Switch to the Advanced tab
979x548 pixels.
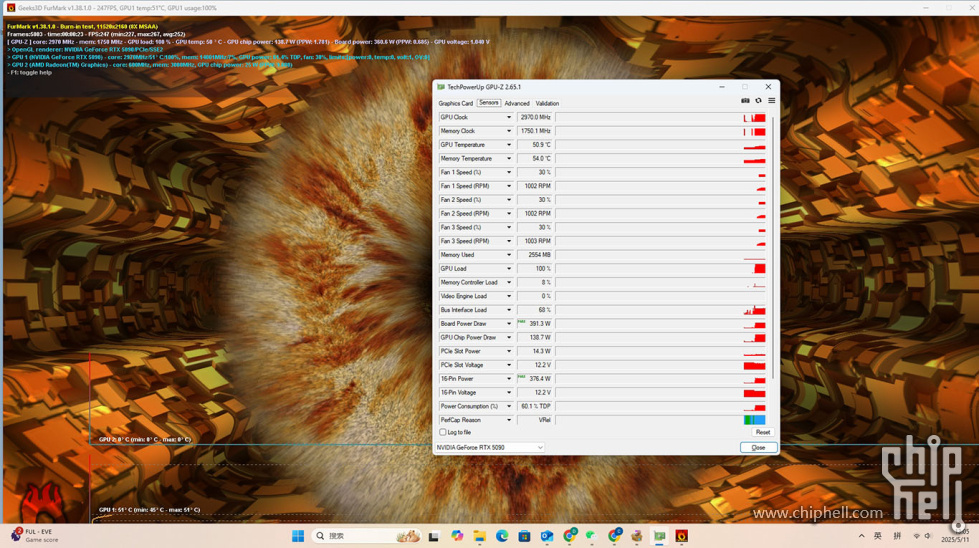pos(517,104)
